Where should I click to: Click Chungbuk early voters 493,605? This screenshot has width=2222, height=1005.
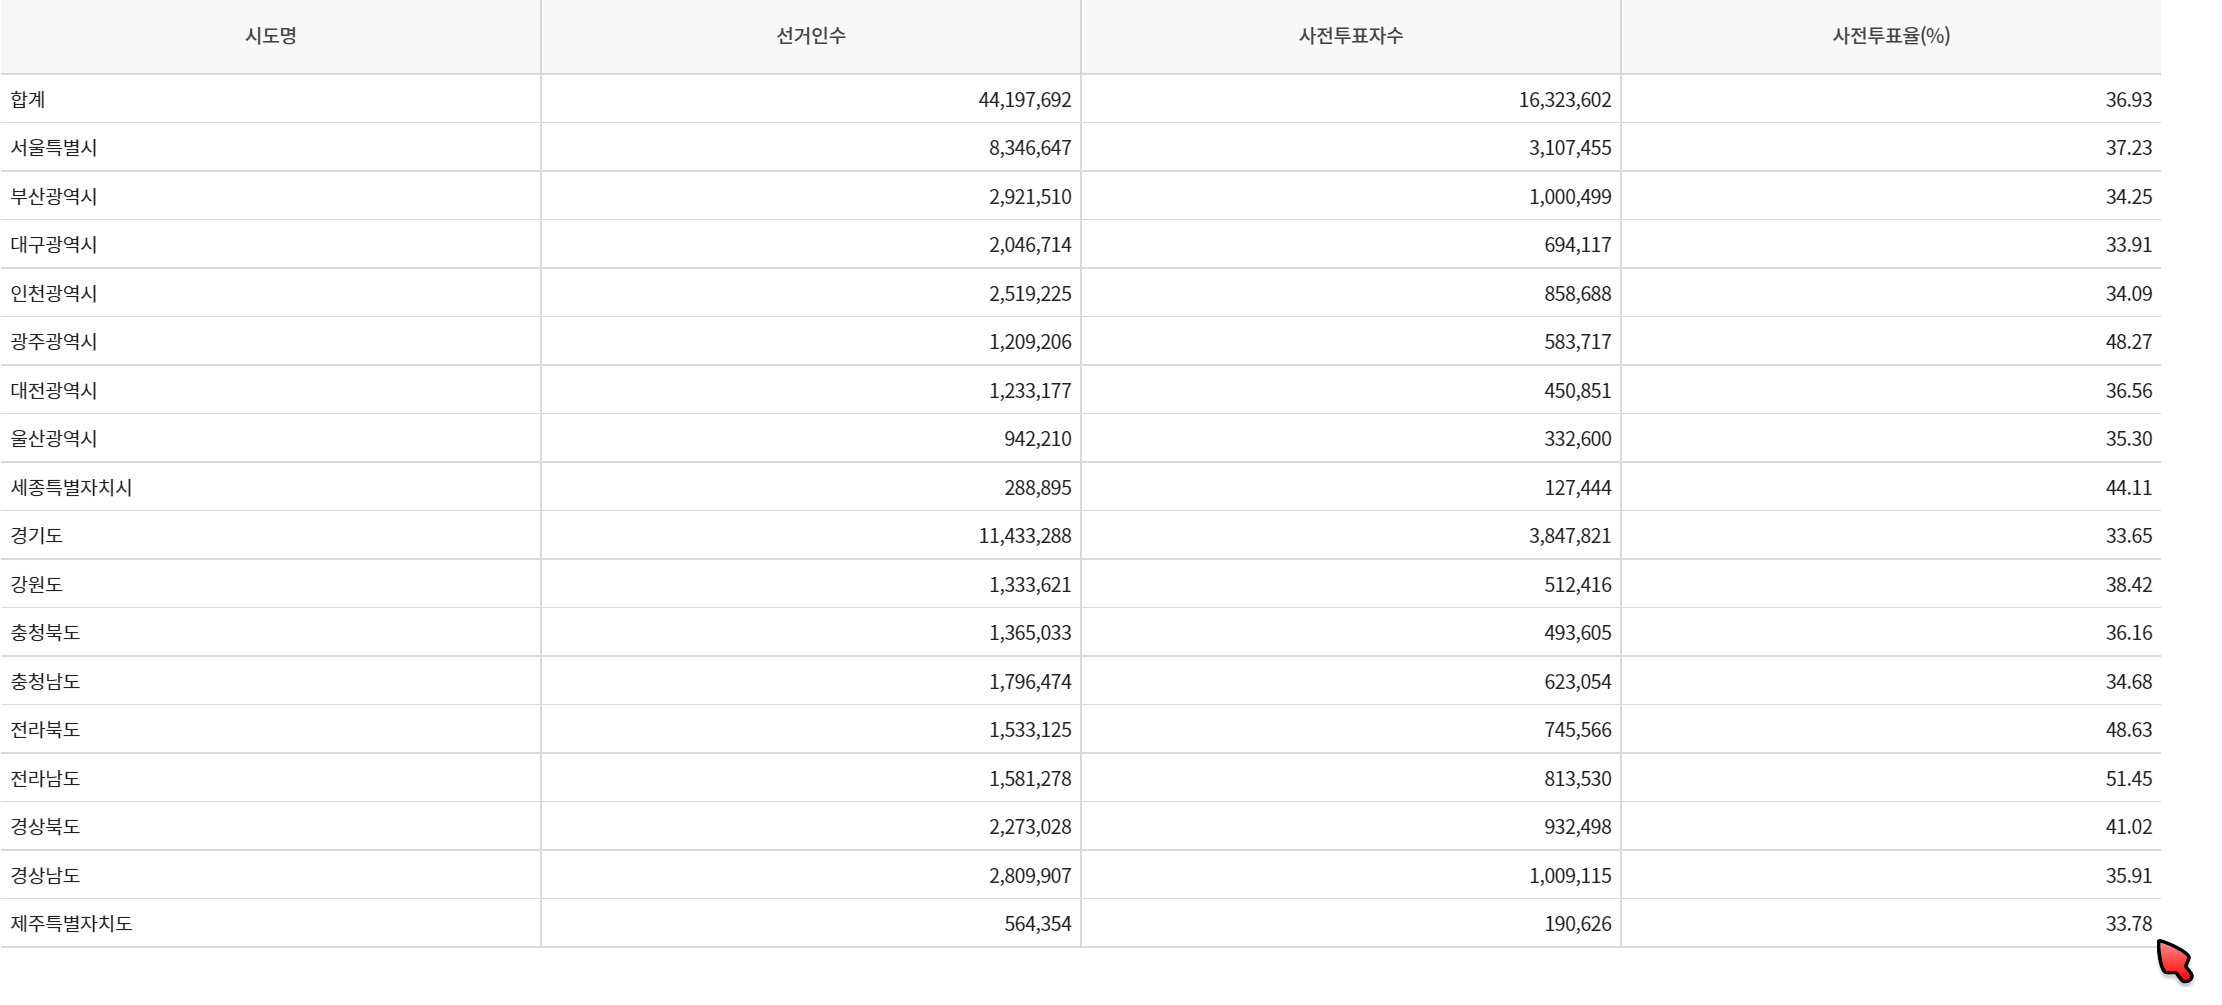click(1578, 633)
